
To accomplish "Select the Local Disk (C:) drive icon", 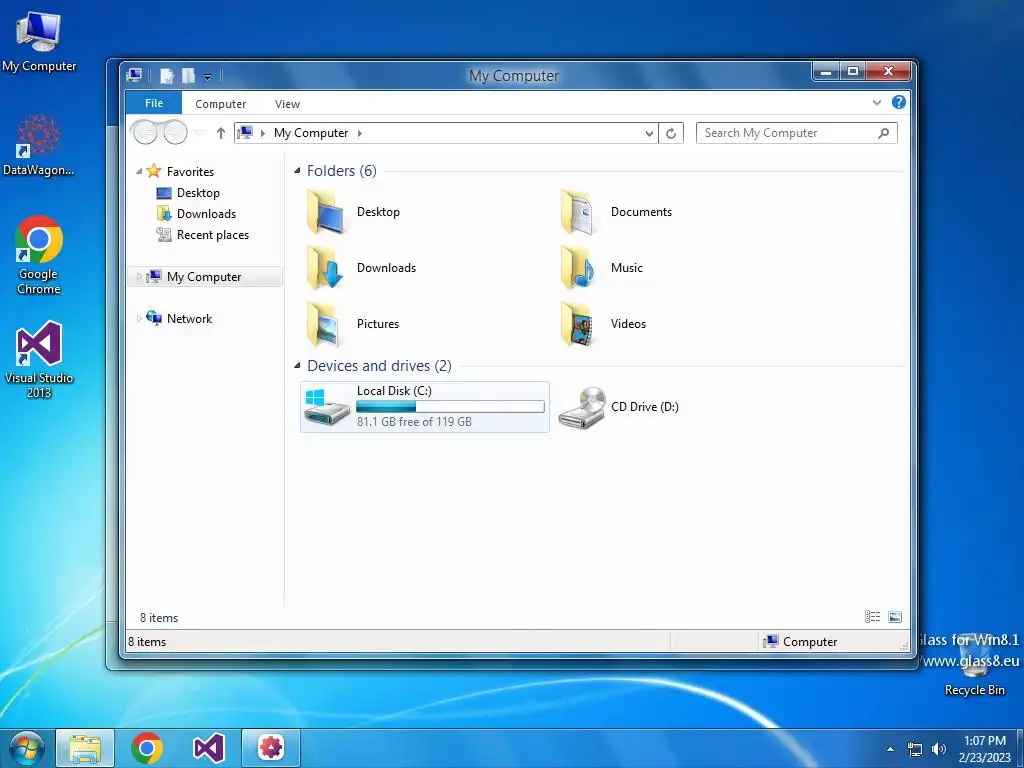I will 327,407.
